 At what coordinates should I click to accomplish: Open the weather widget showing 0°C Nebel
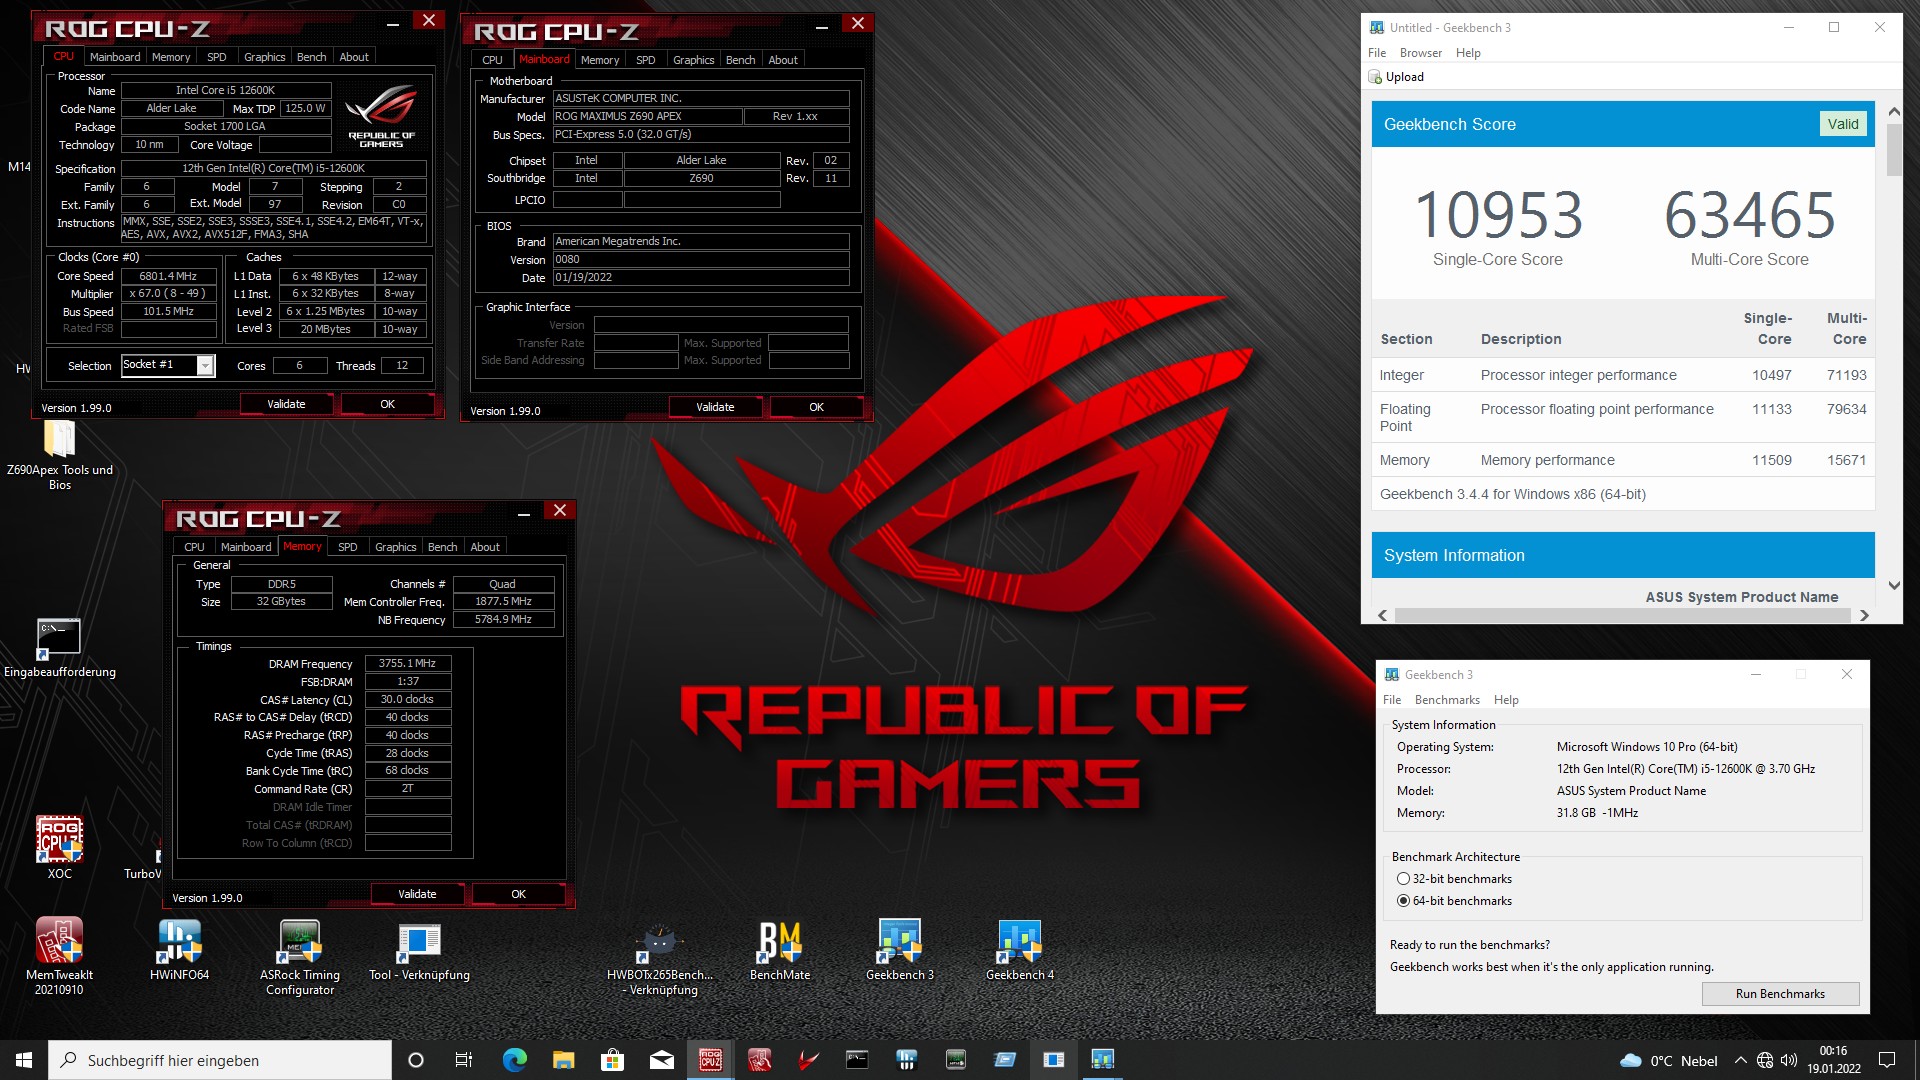[1668, 1060]
